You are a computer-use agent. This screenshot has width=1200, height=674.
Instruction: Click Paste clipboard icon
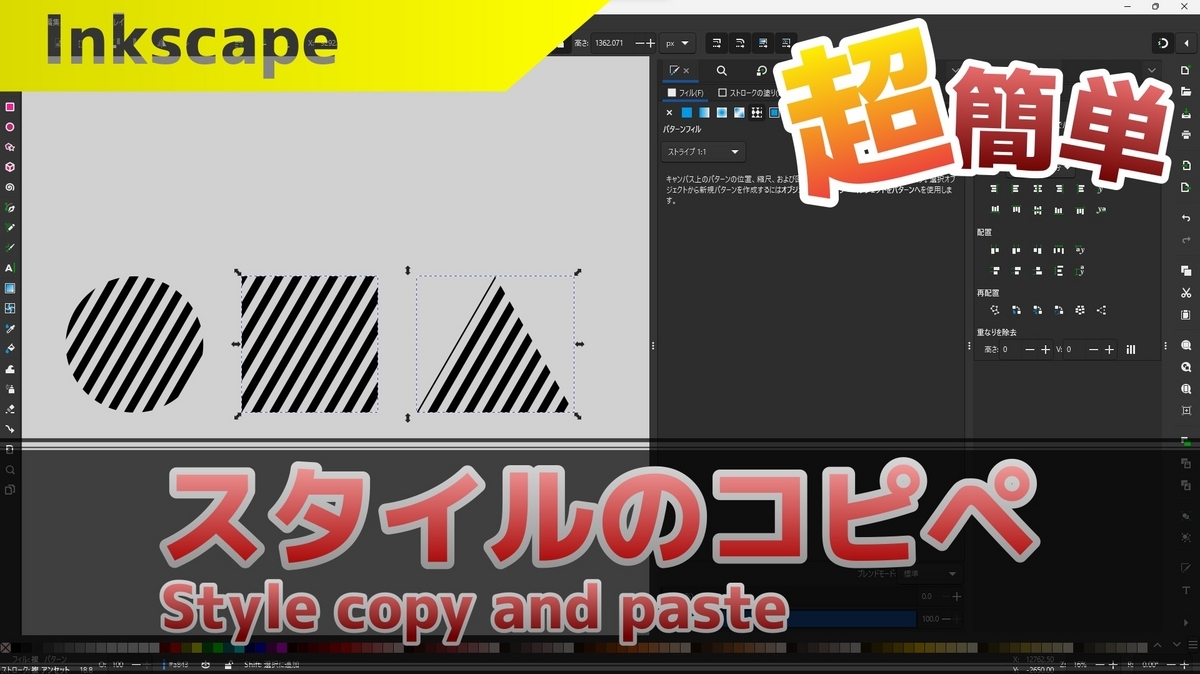coord(1186,314)
